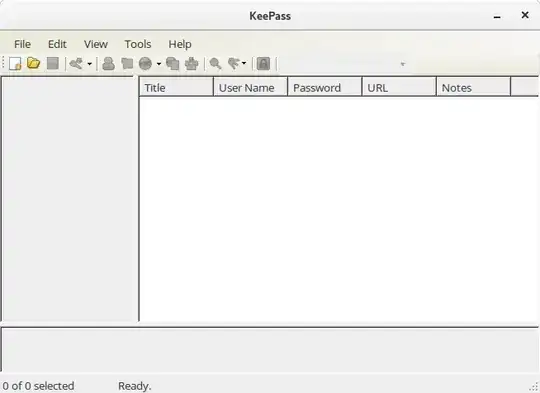Close the KeePass window
Viewport: 540px width, 393px height.
(x=525, y=15)
